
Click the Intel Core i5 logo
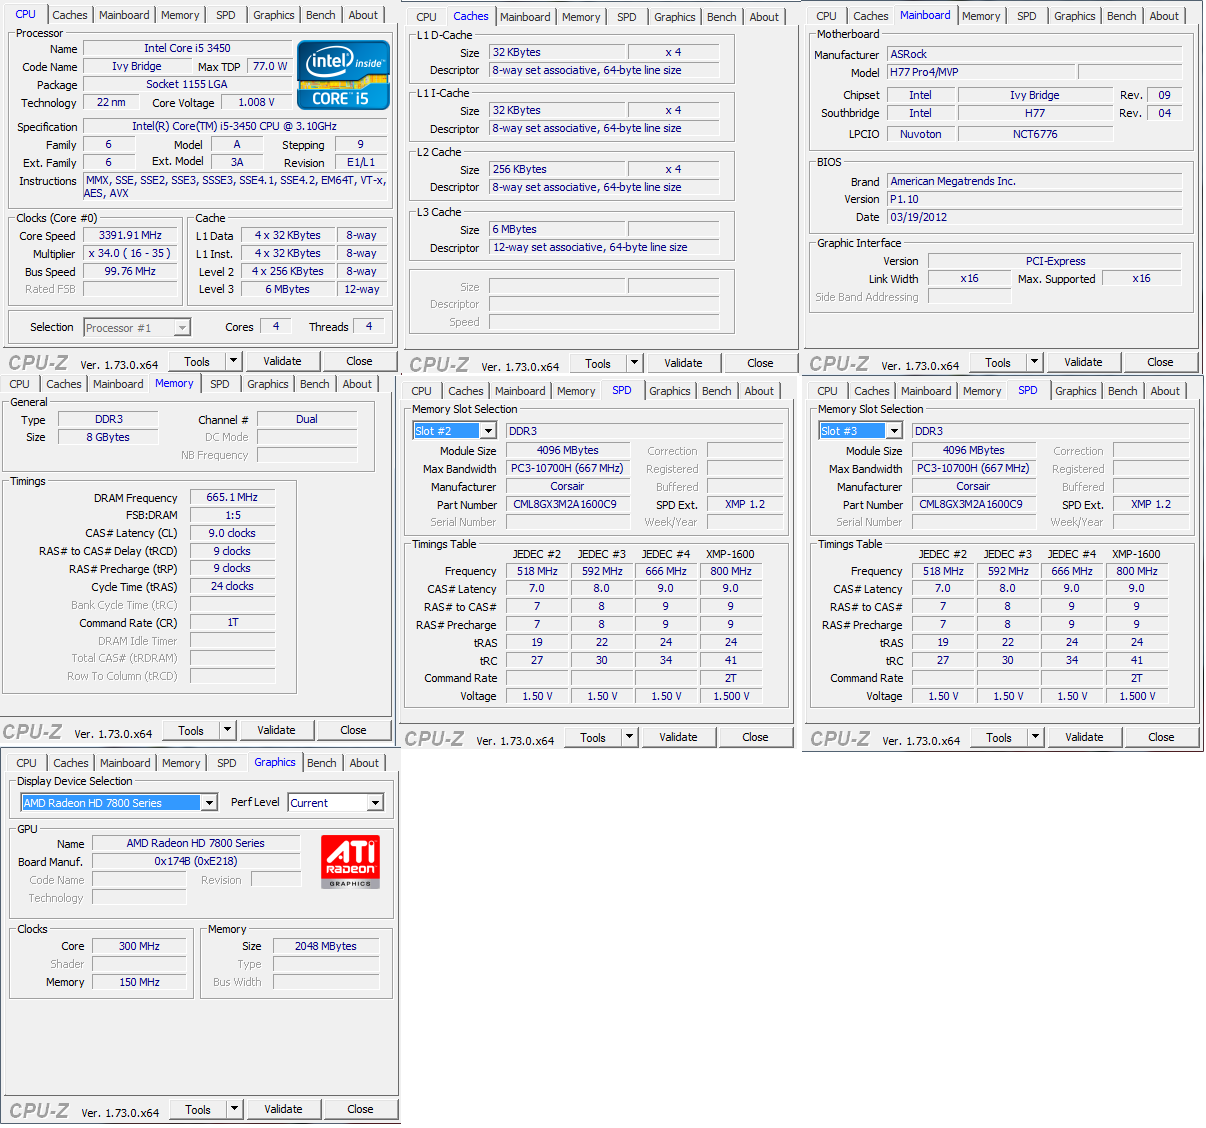343,75
